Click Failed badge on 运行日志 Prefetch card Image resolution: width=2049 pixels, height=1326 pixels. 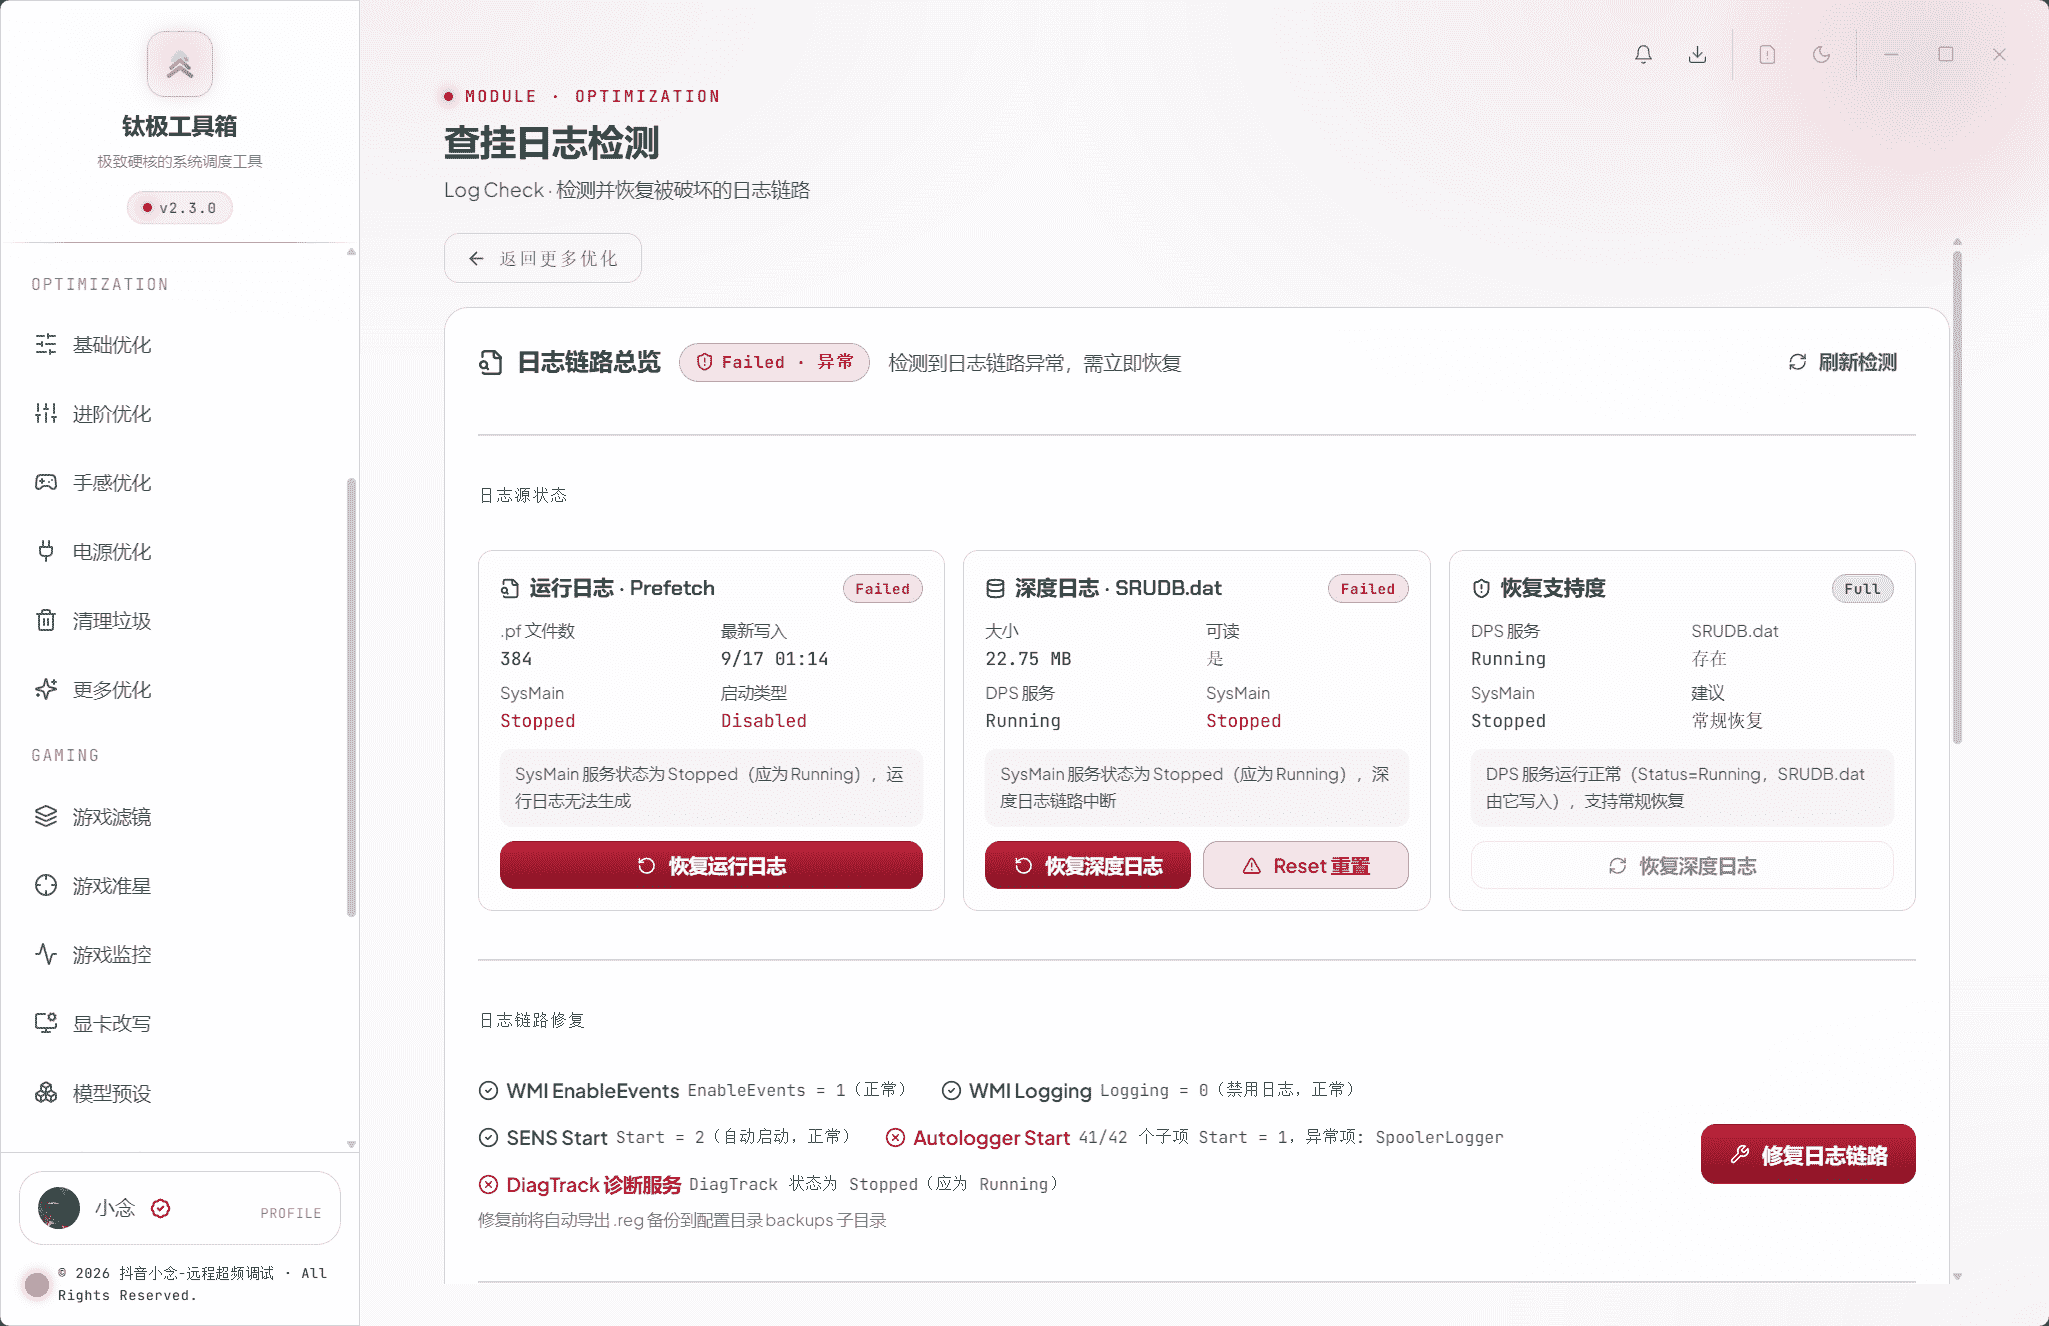coord(883,589)
